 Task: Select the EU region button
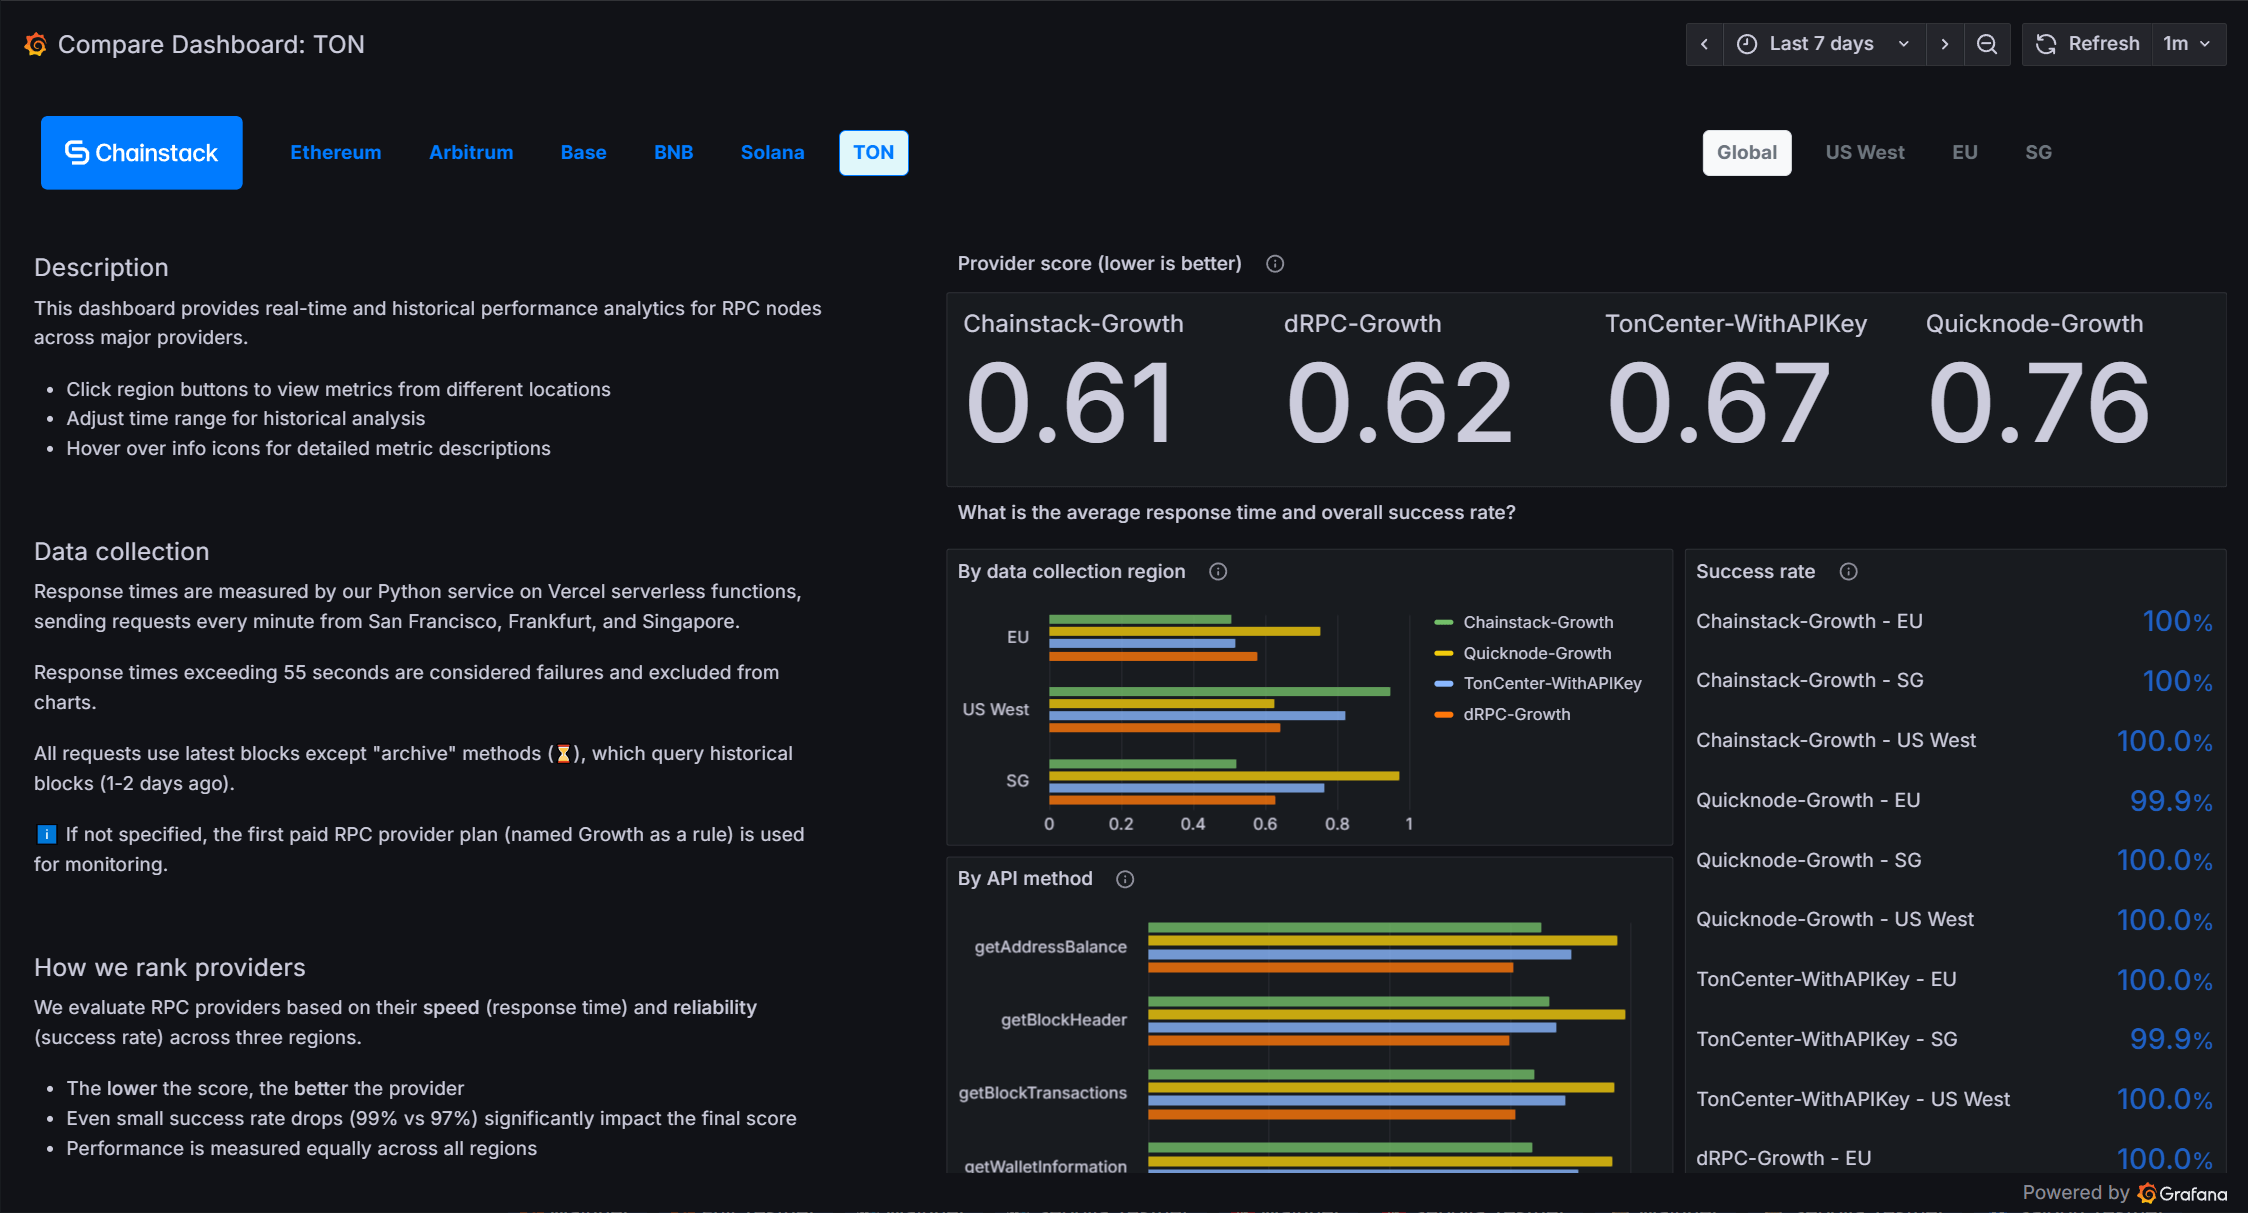[x=1965, y=152]
